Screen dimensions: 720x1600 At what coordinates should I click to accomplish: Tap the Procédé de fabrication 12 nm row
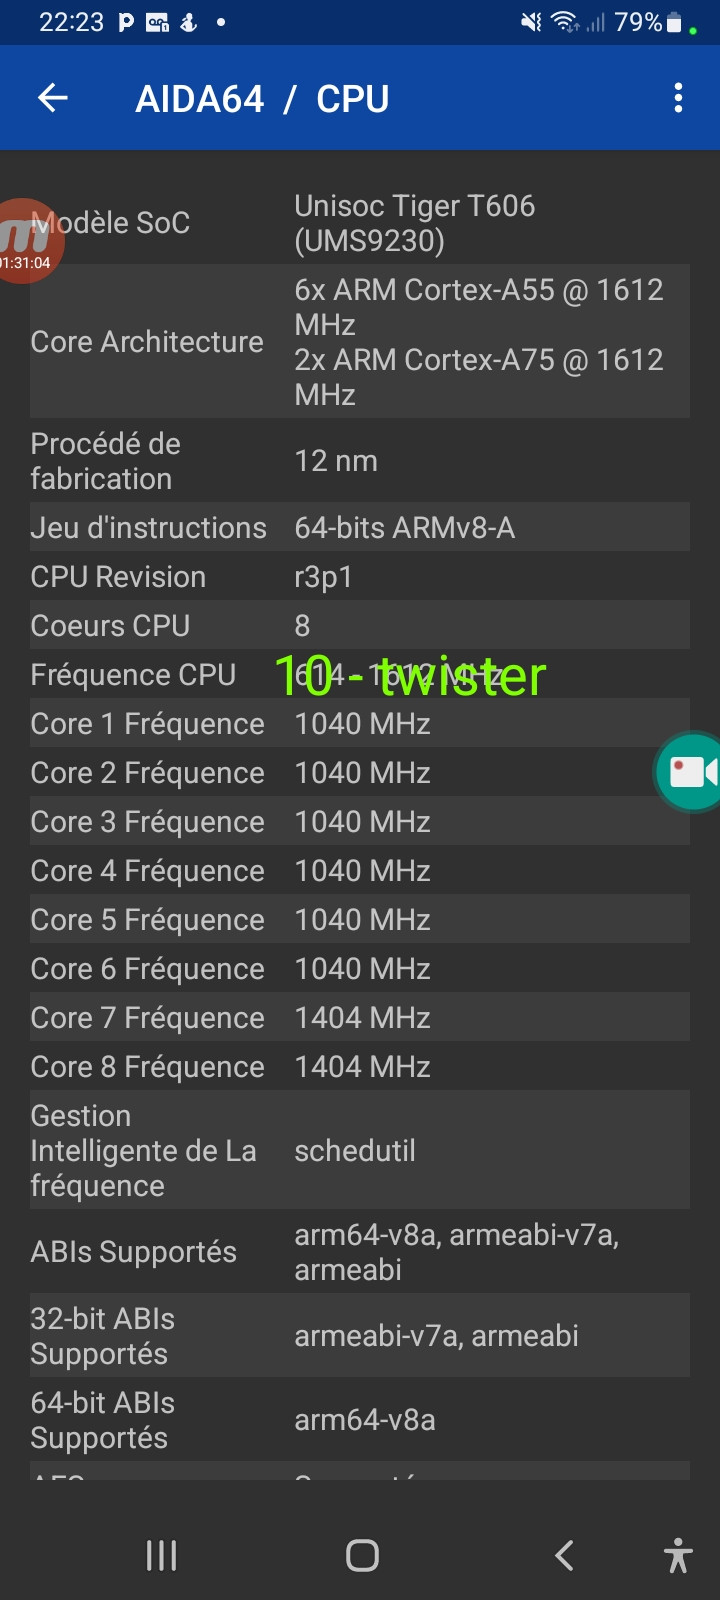(360, 461)
